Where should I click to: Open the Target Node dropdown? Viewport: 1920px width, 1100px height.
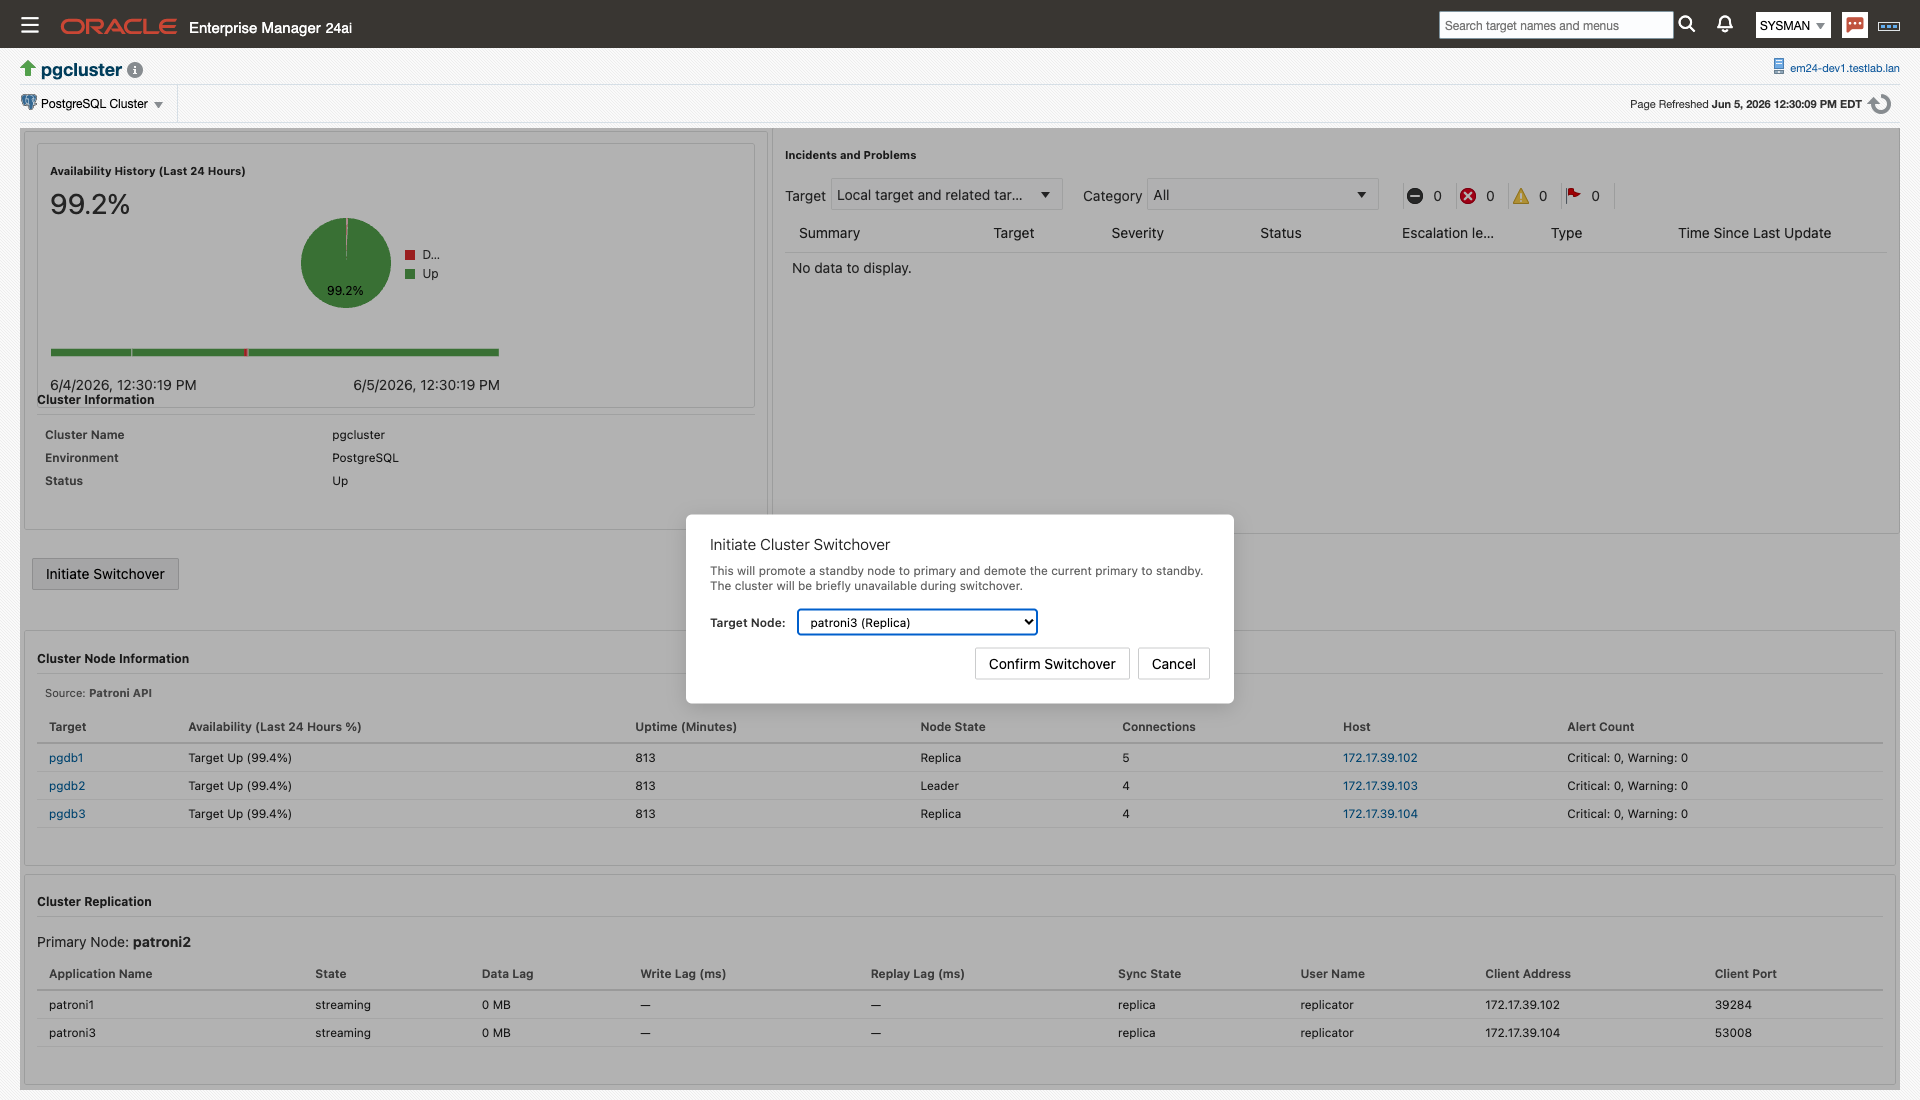click(917, 622)
